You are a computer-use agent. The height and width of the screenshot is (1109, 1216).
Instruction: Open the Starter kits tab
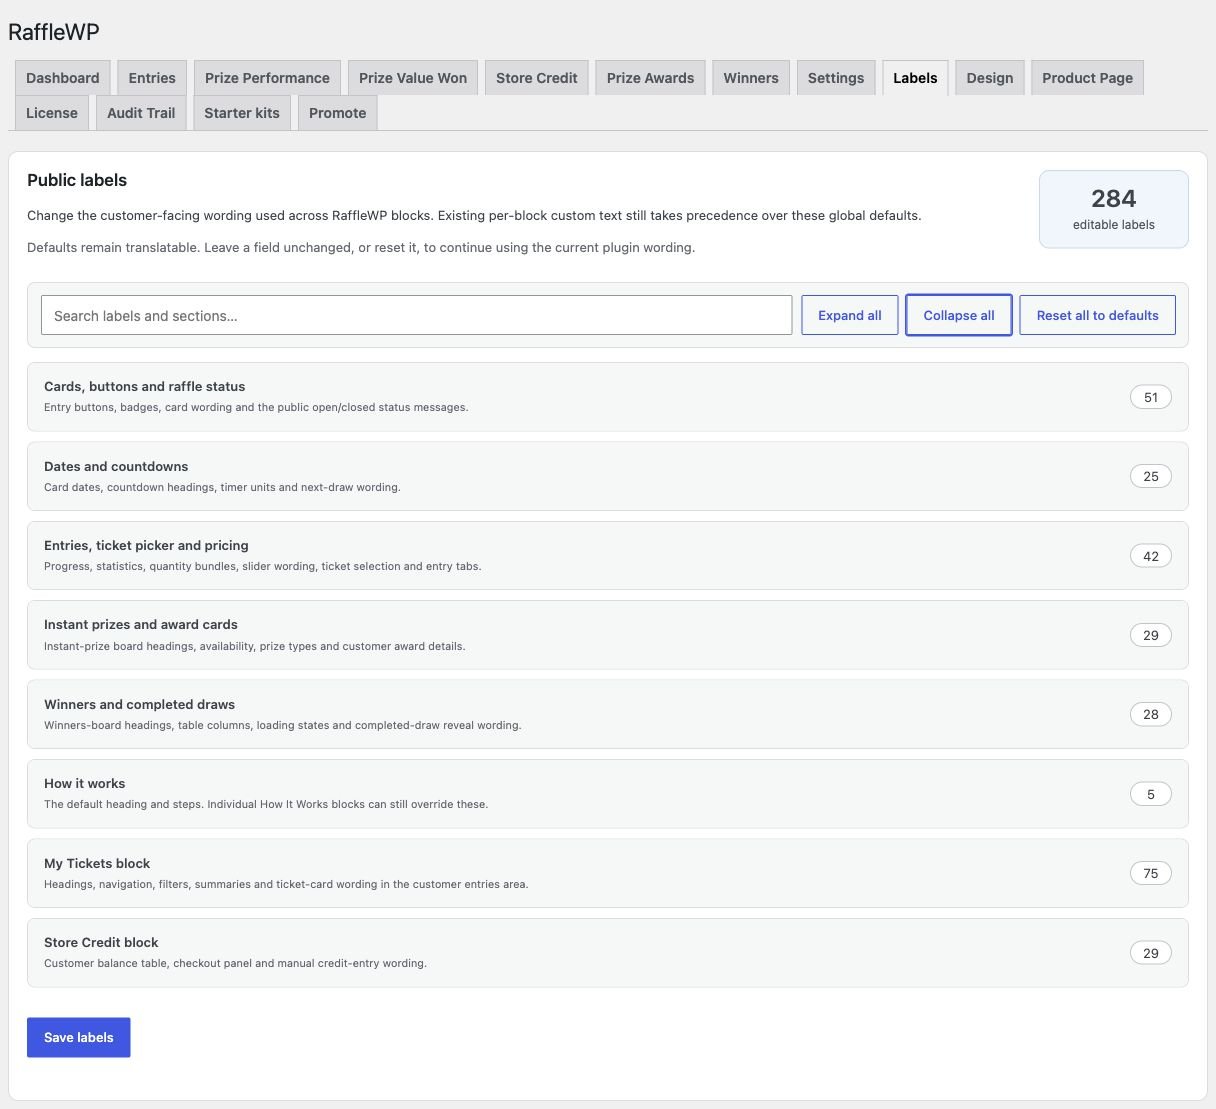(x=242, y=113)
